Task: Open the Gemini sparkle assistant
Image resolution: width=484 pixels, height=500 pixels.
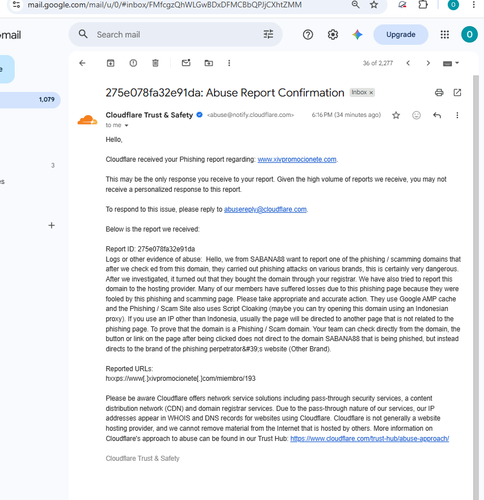Action: (x=357, y=34)
